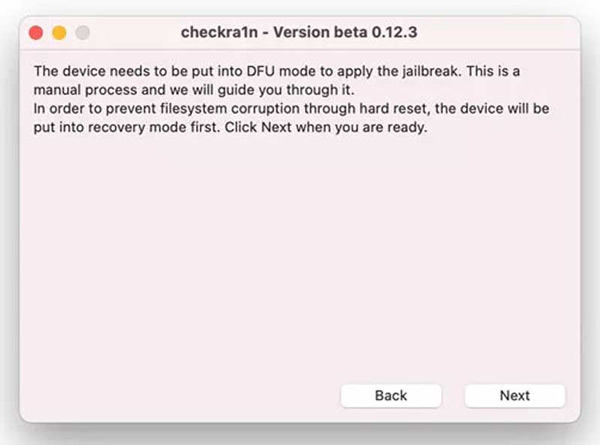Click the blank title bar right of the version
Image resolution: width=600 pixels, height=445 pixels.
pos(500,32)
